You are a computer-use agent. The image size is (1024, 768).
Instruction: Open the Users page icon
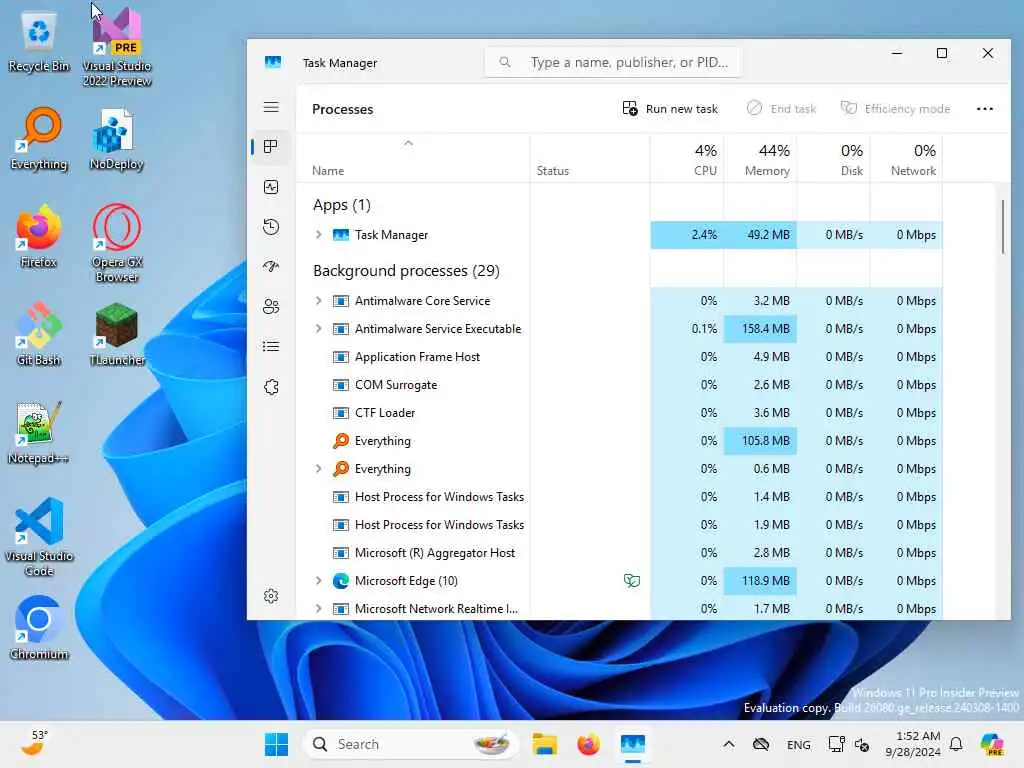(271, 307)
